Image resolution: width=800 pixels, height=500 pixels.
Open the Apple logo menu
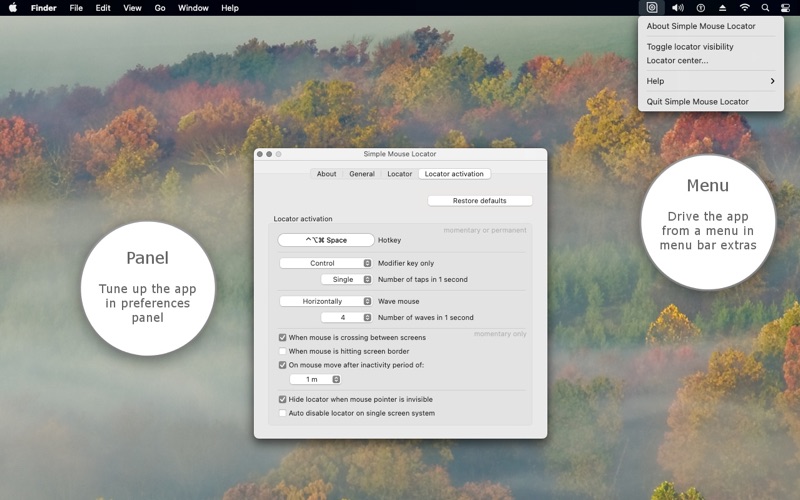point(13,8)
